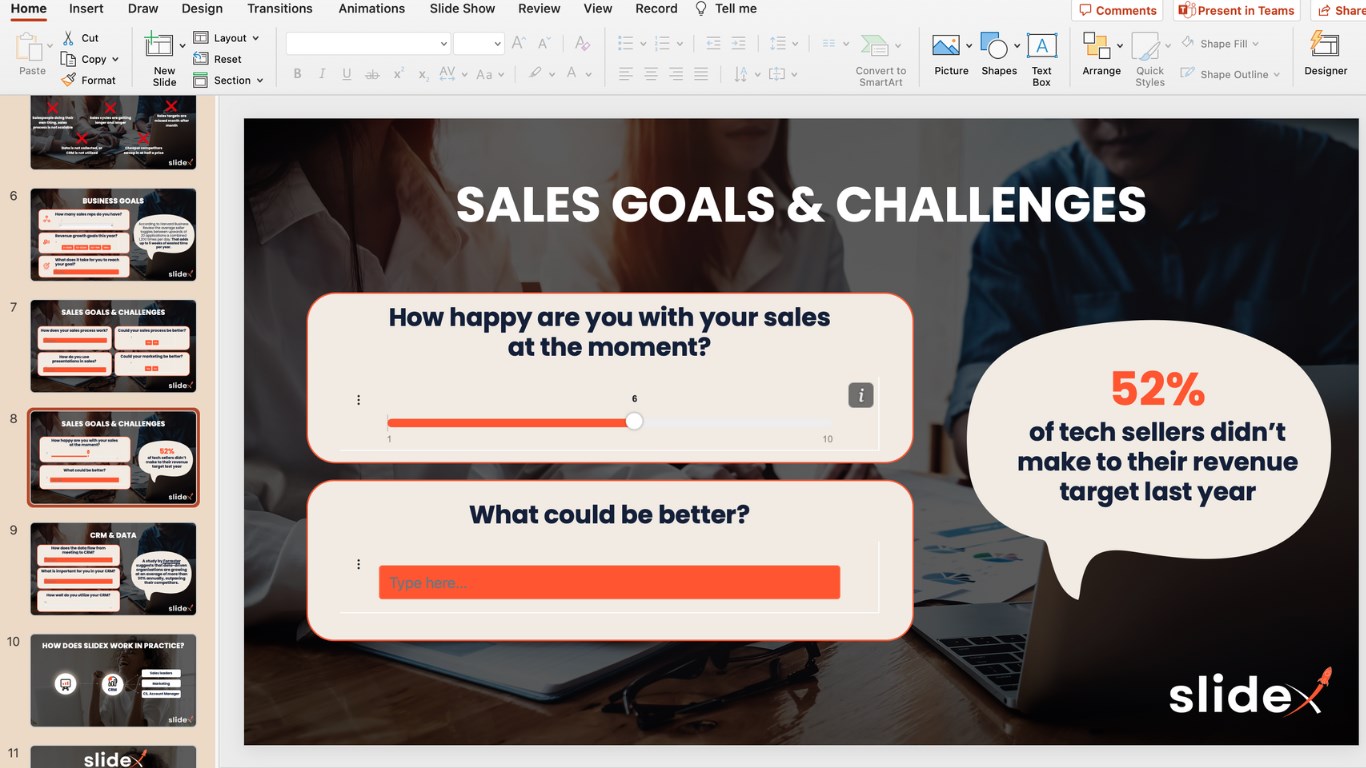Click the Tell me search box

727,9
